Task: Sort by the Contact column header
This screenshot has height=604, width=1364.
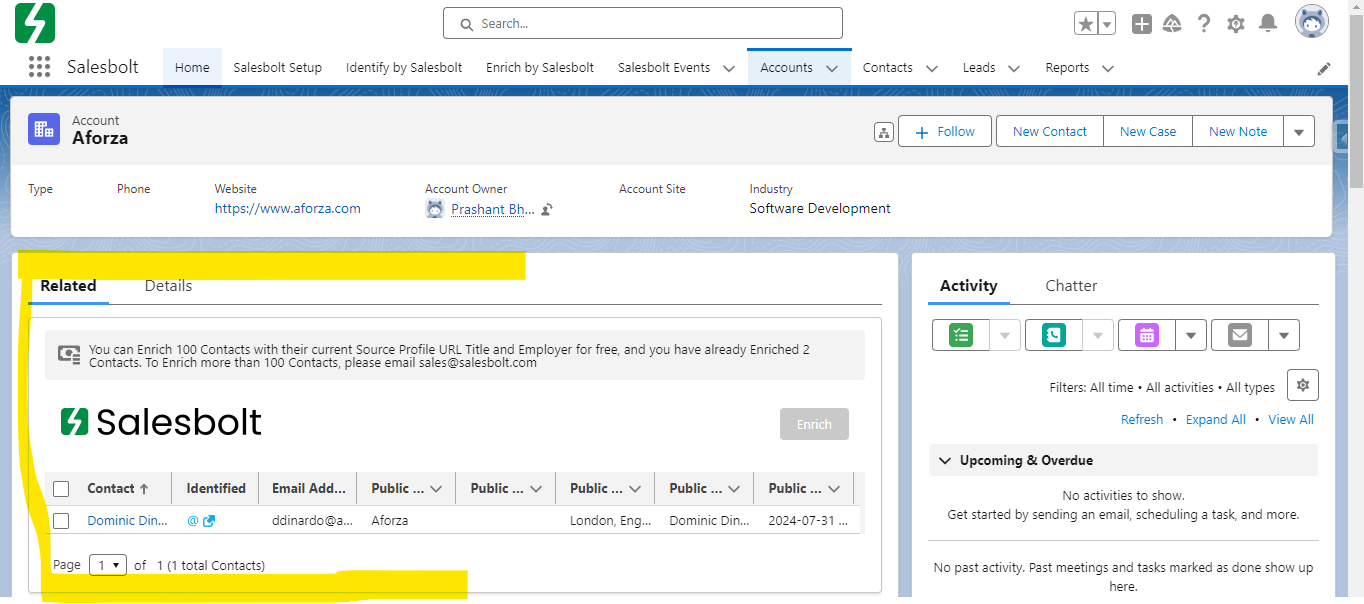Action: pos(117,489)
